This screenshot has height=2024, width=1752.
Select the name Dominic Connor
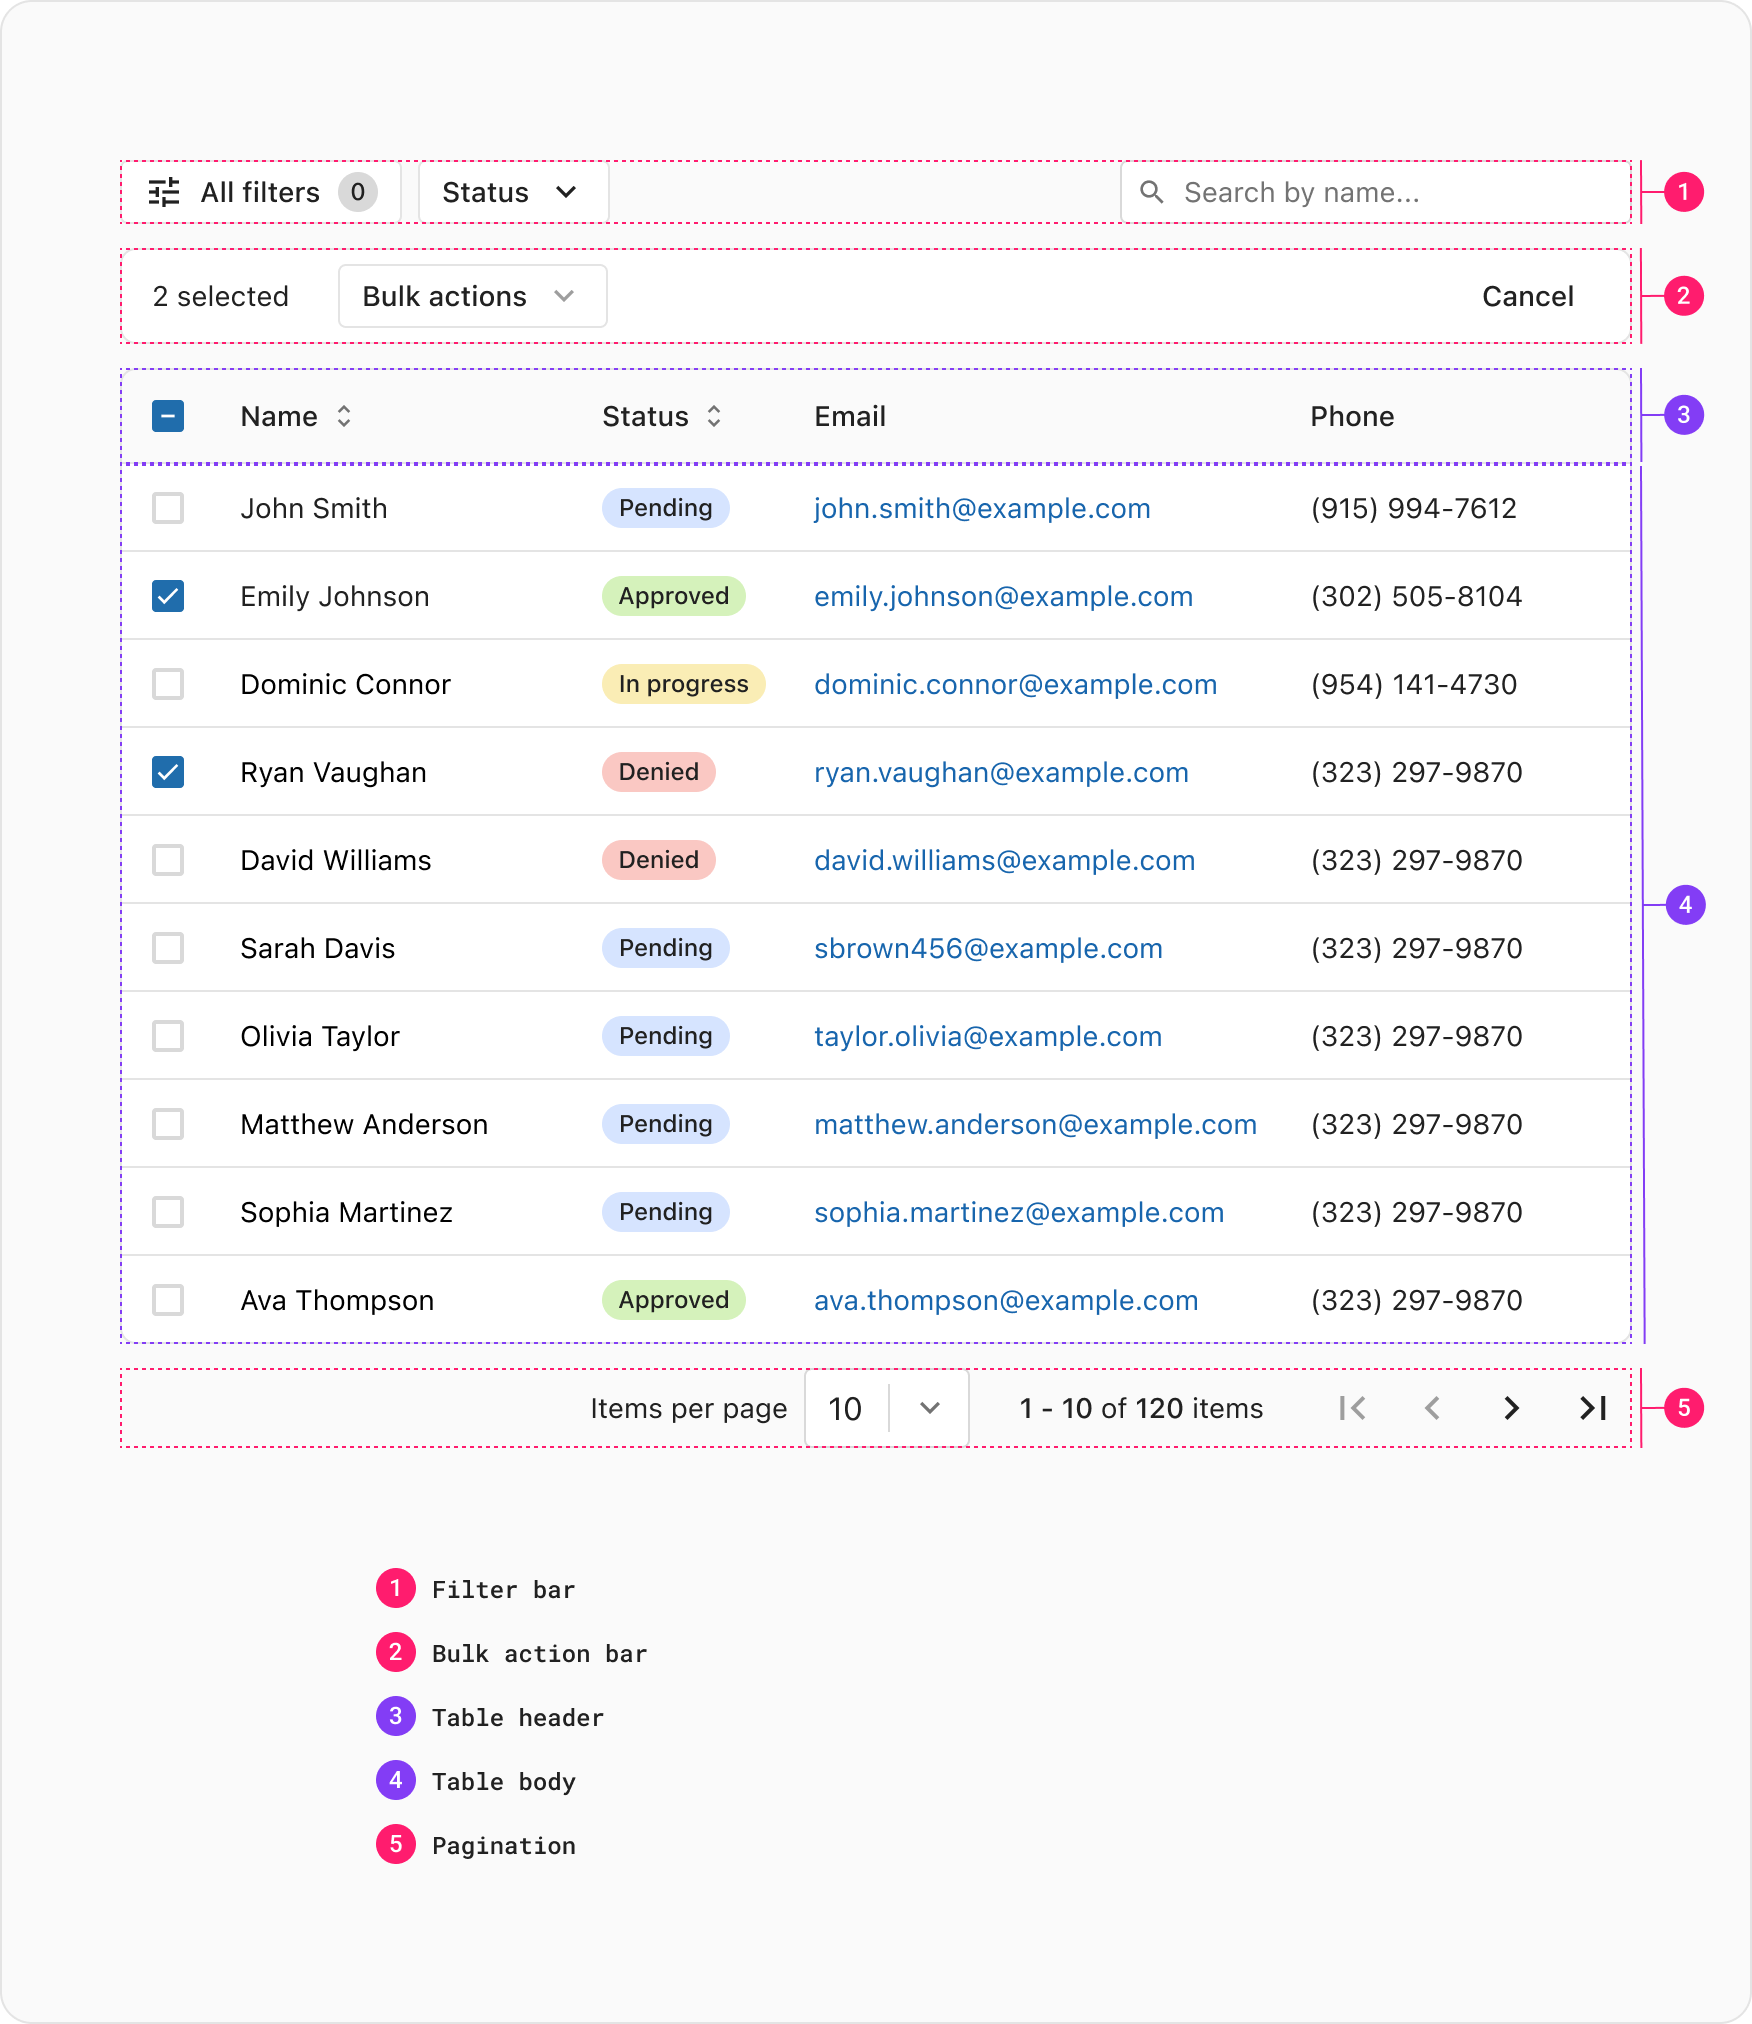click(346, 684)
